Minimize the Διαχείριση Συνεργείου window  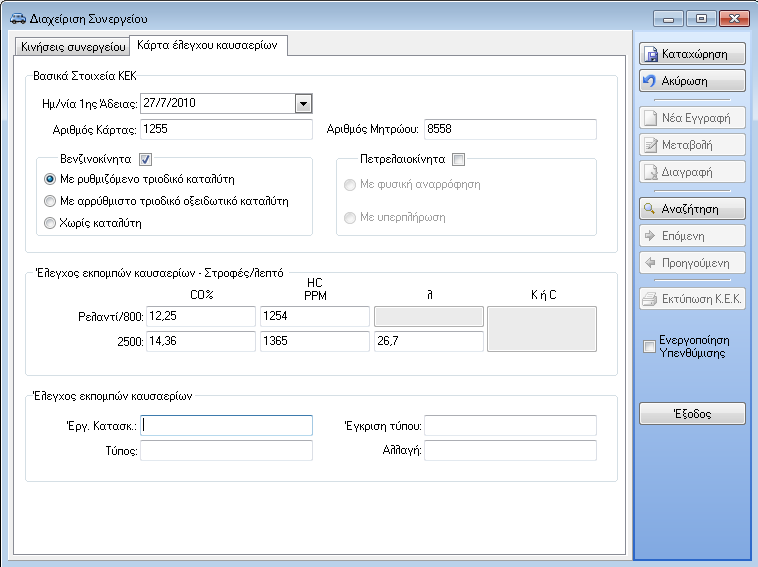point(668,19)
